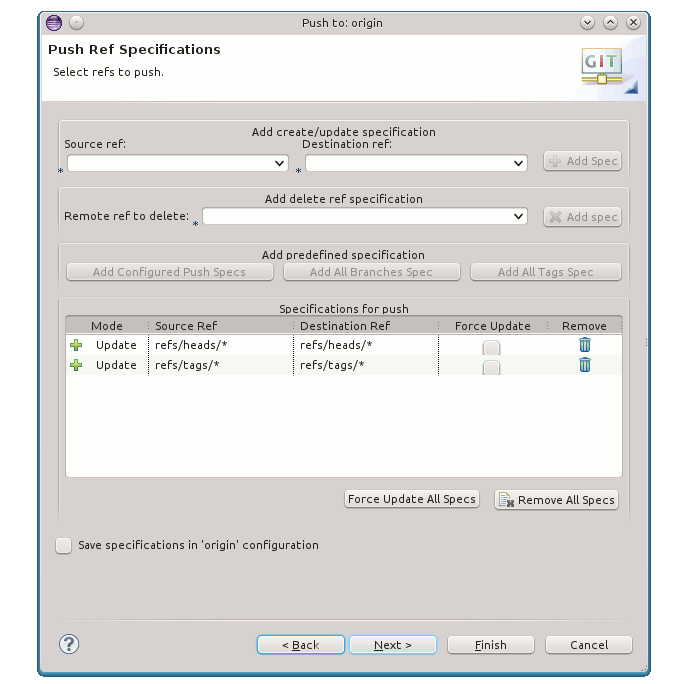Minimize the Push to: origin dialog

click(x=587, y=22)
